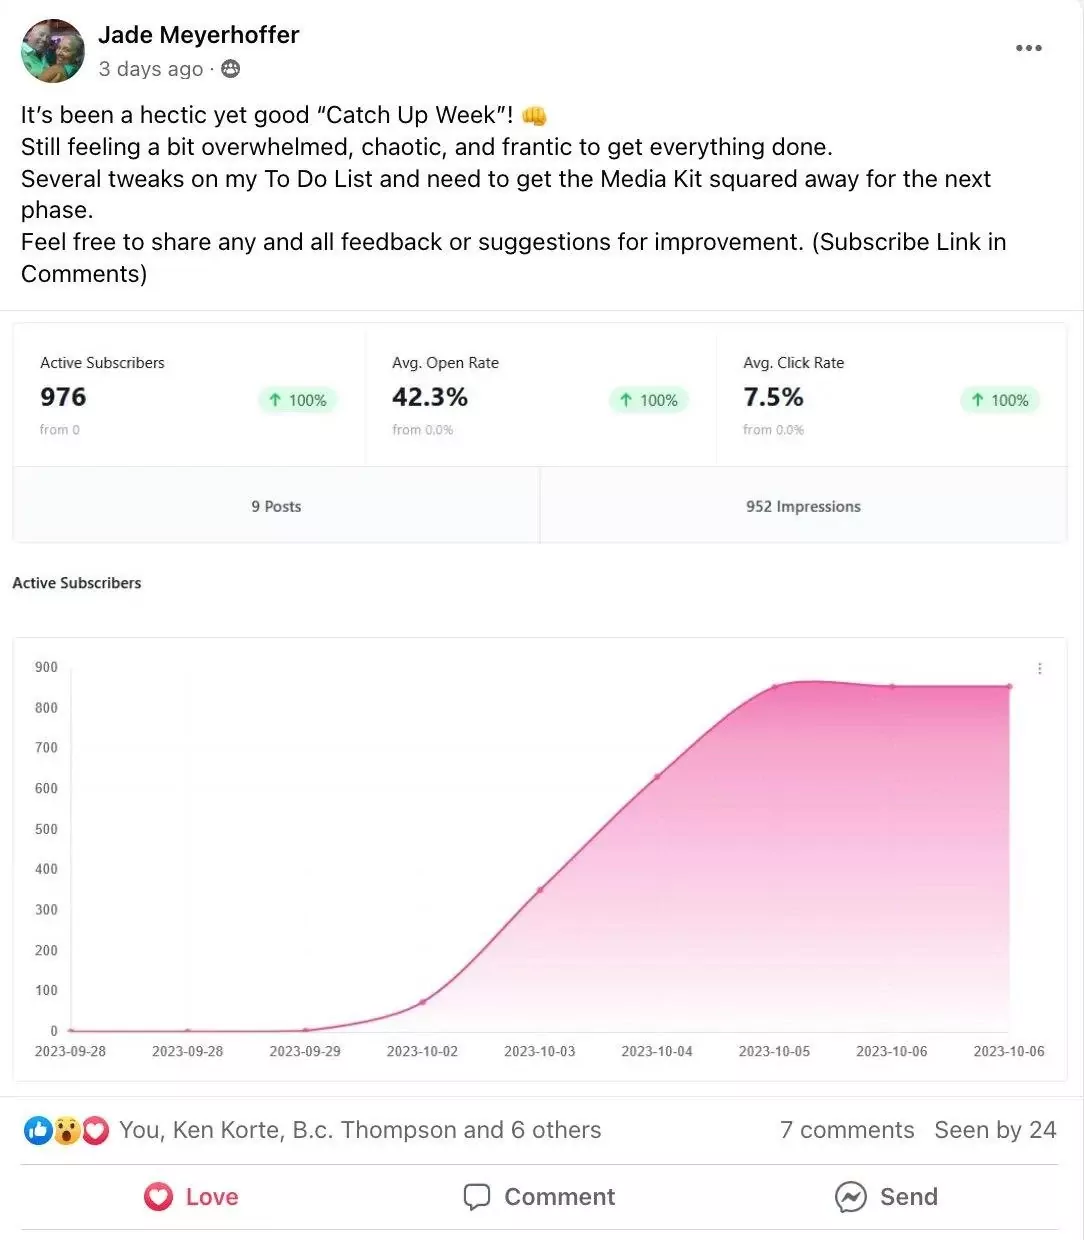The image size is (1084, 1240).
Task: Open the list of people who reacted
Action: coord(360,1130)
